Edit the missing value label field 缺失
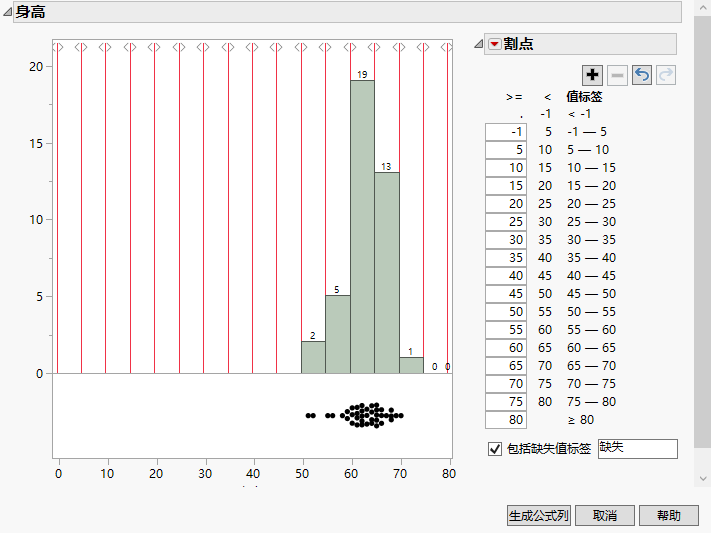The image size is (711, 533). (638, 449)
